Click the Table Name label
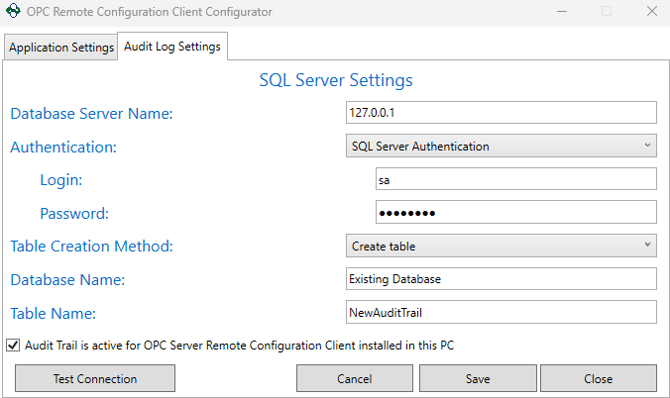Image resolution: width=670 pixels, height=398 pixels. 53,313
